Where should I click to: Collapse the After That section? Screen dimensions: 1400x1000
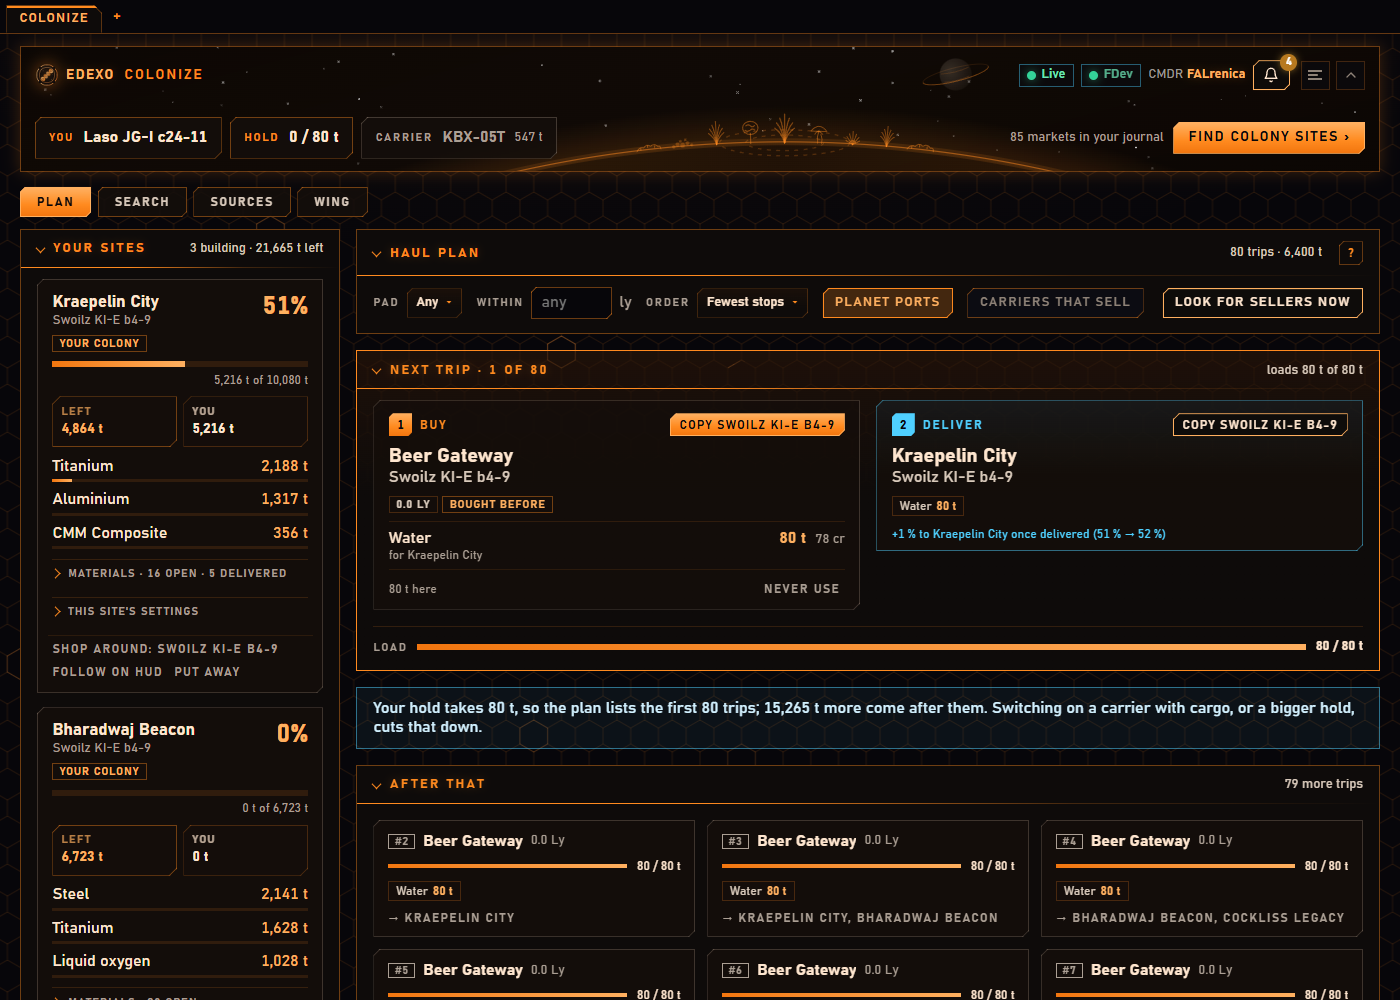(377, 785)
